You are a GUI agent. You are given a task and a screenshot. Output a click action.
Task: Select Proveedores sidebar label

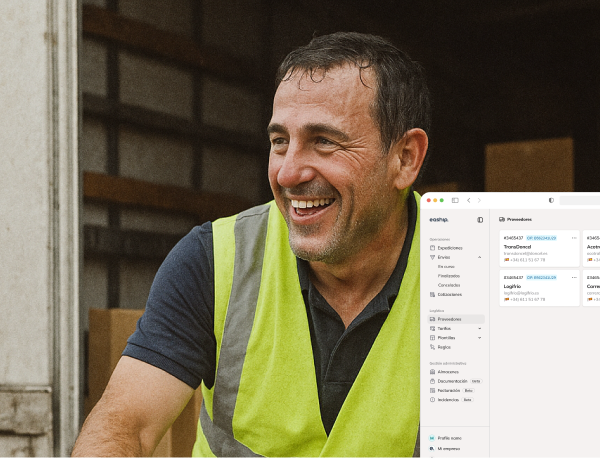449,319
